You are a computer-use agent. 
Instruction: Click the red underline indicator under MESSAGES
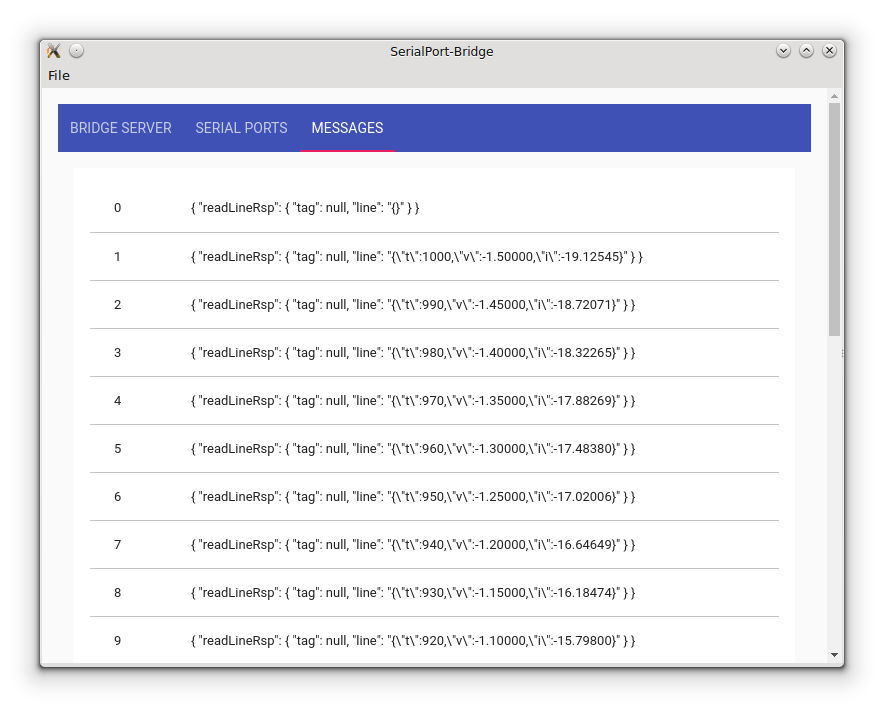[x=347, y=151]
